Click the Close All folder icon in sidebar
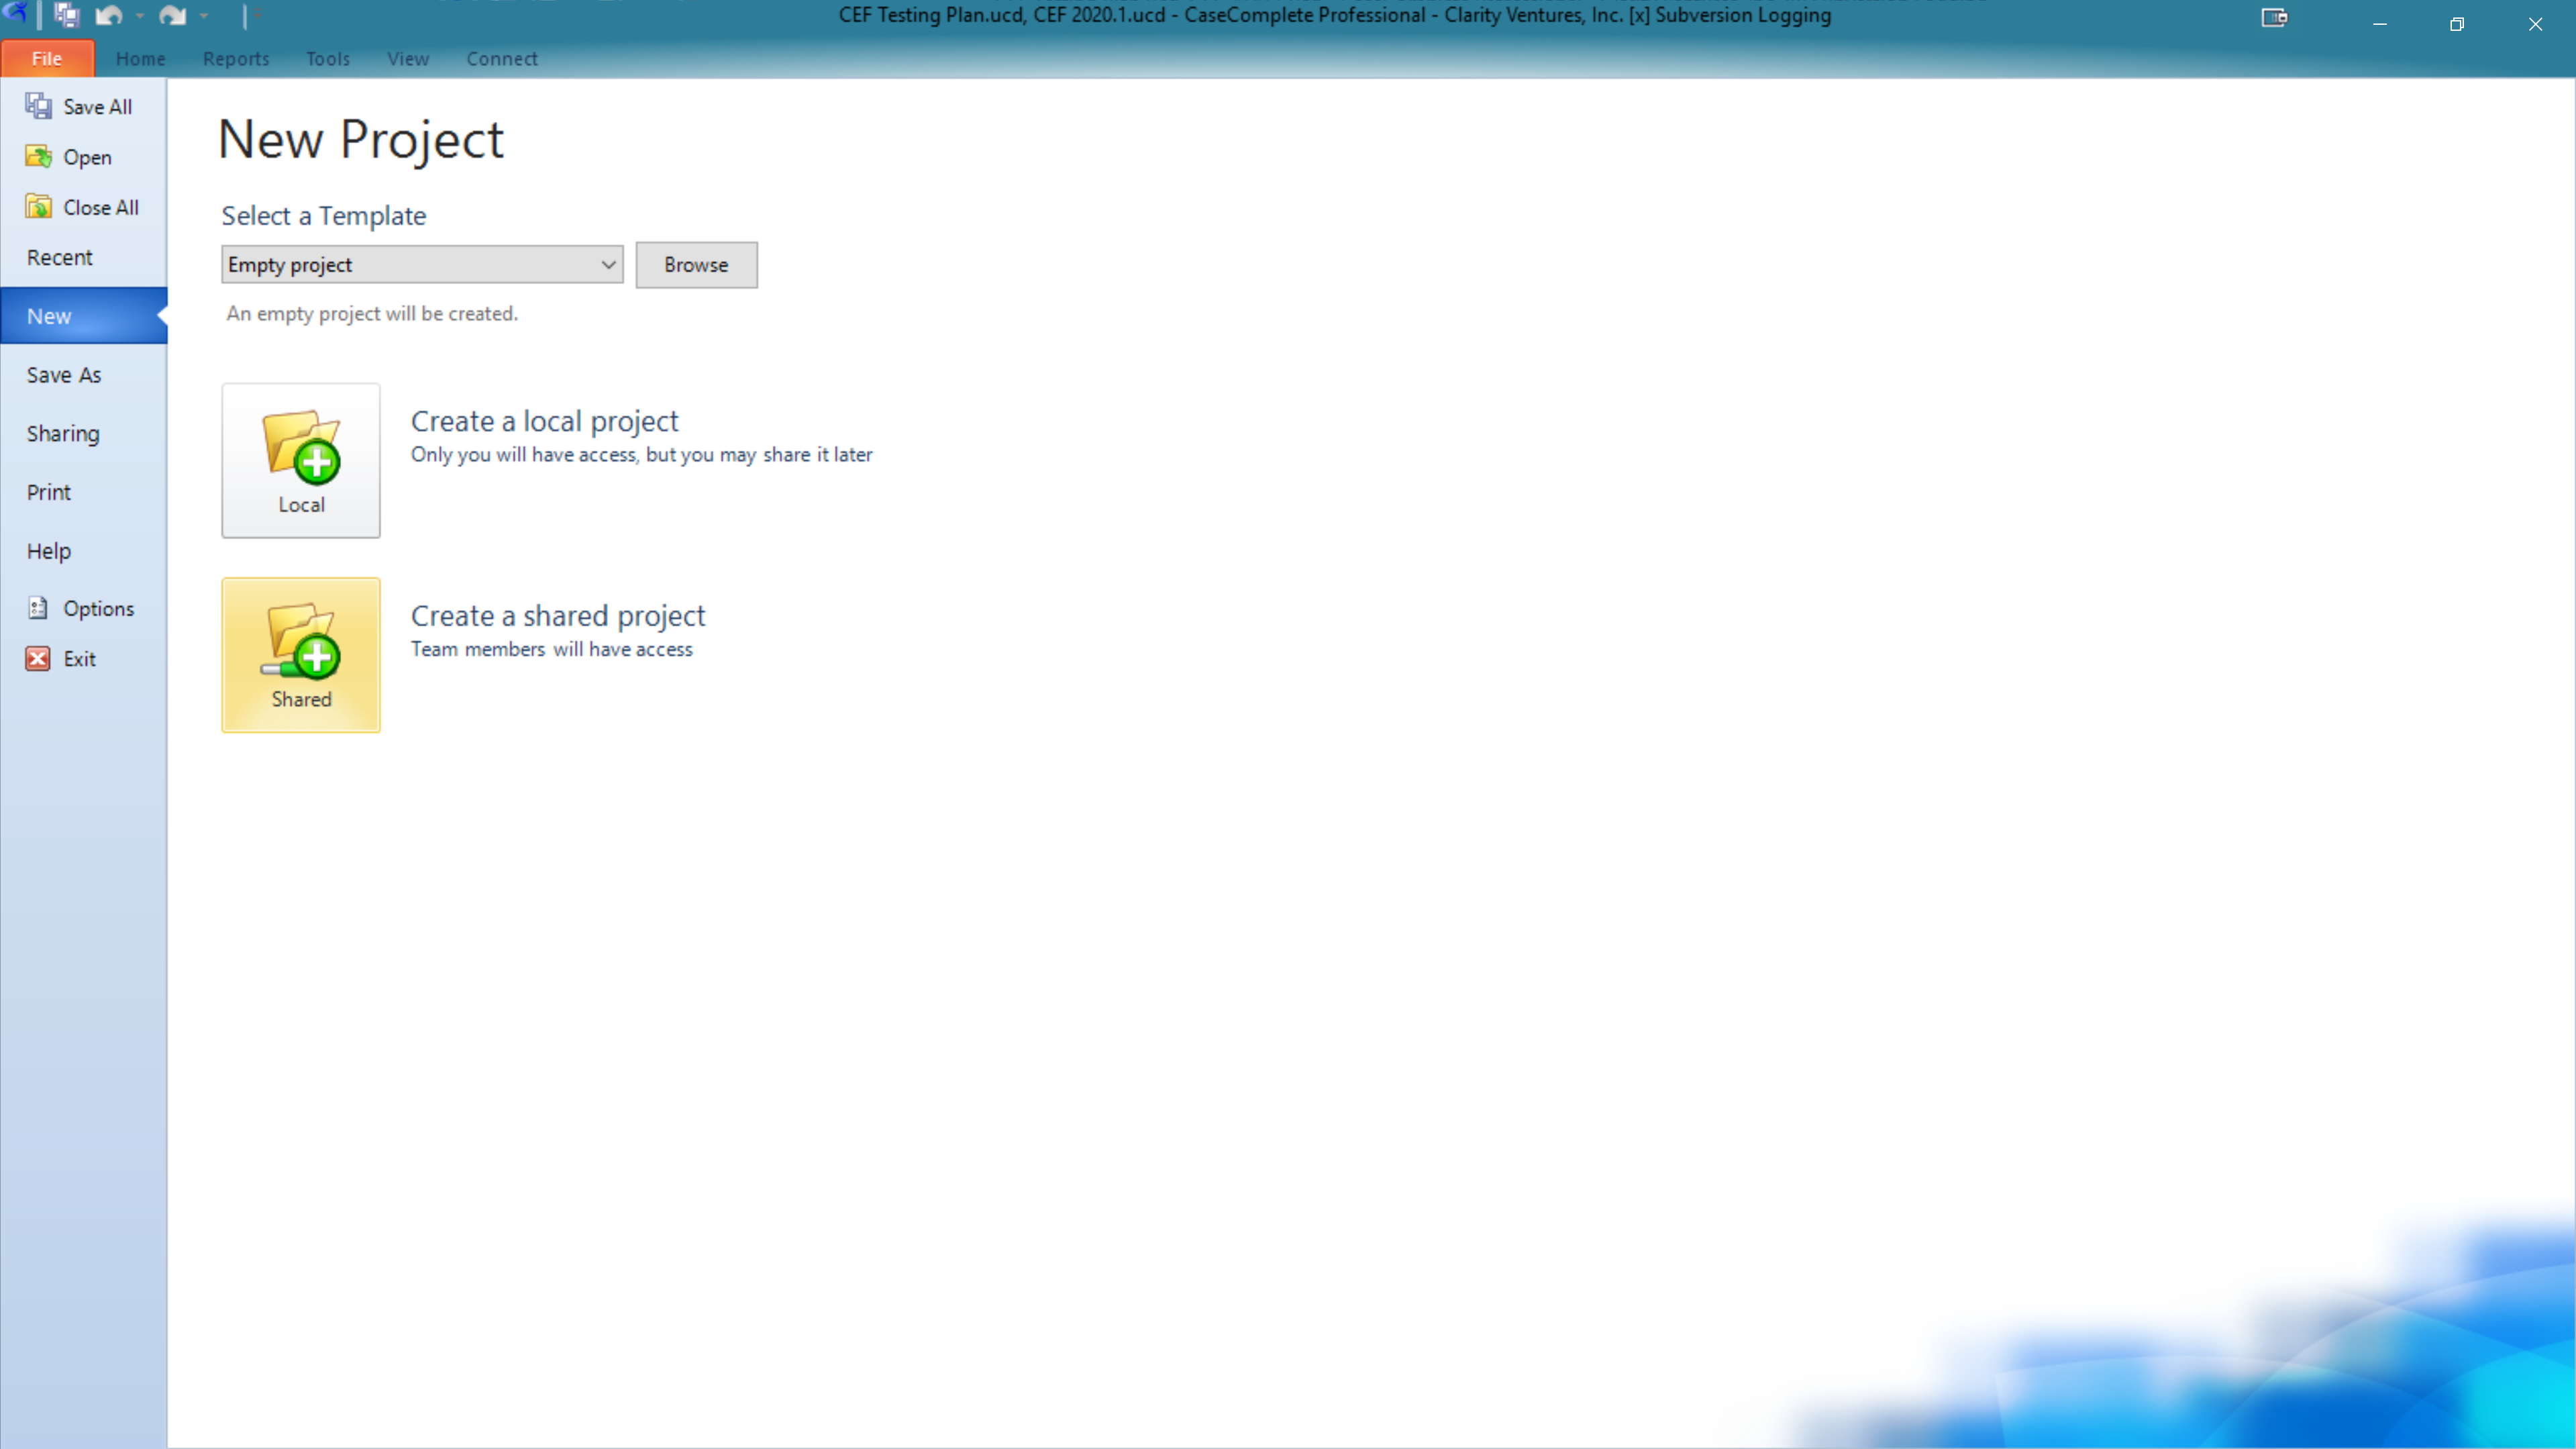Image resolution: width=2576 pixels, height=1449 pixels. click(x=39, y=206)
